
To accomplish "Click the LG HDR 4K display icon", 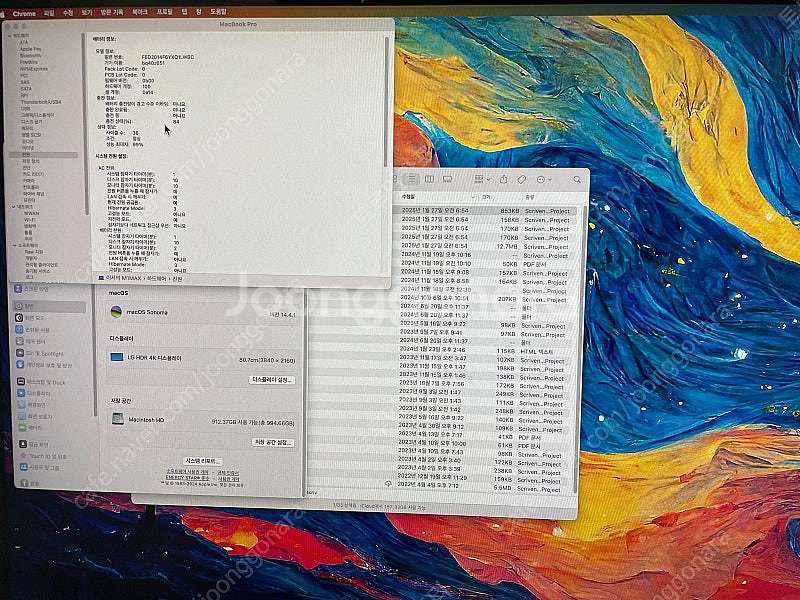I will coord(117,357).
